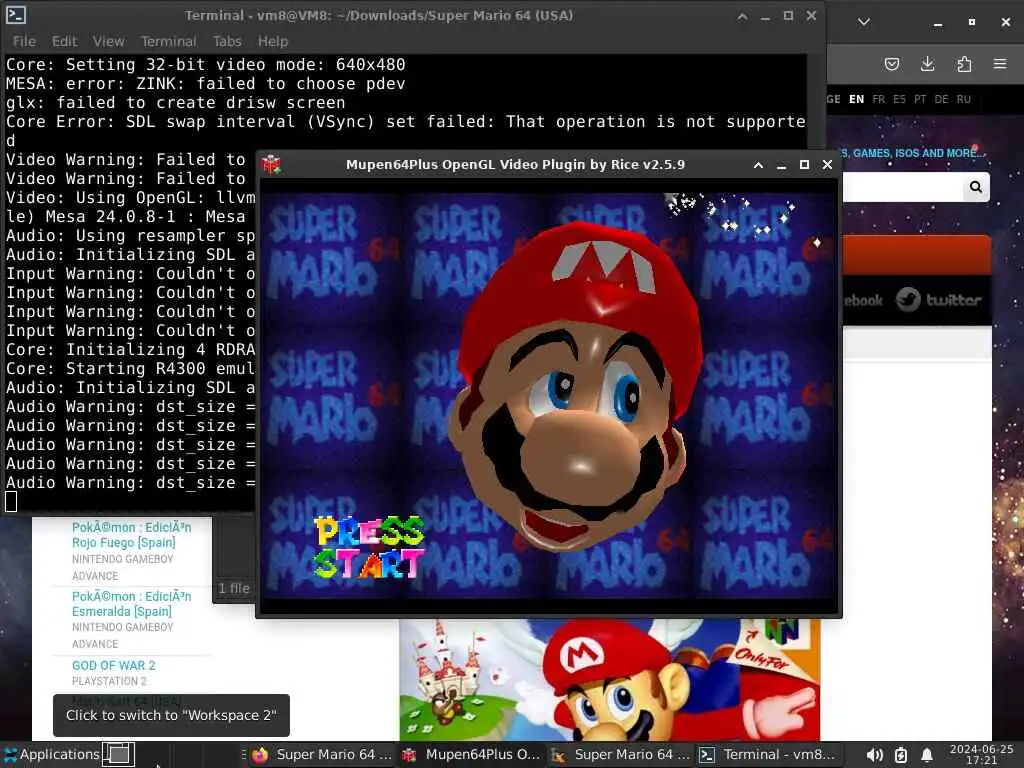Maximize the Terminal window
This screenshot has width=1024, height=768.
coord(788,16)
